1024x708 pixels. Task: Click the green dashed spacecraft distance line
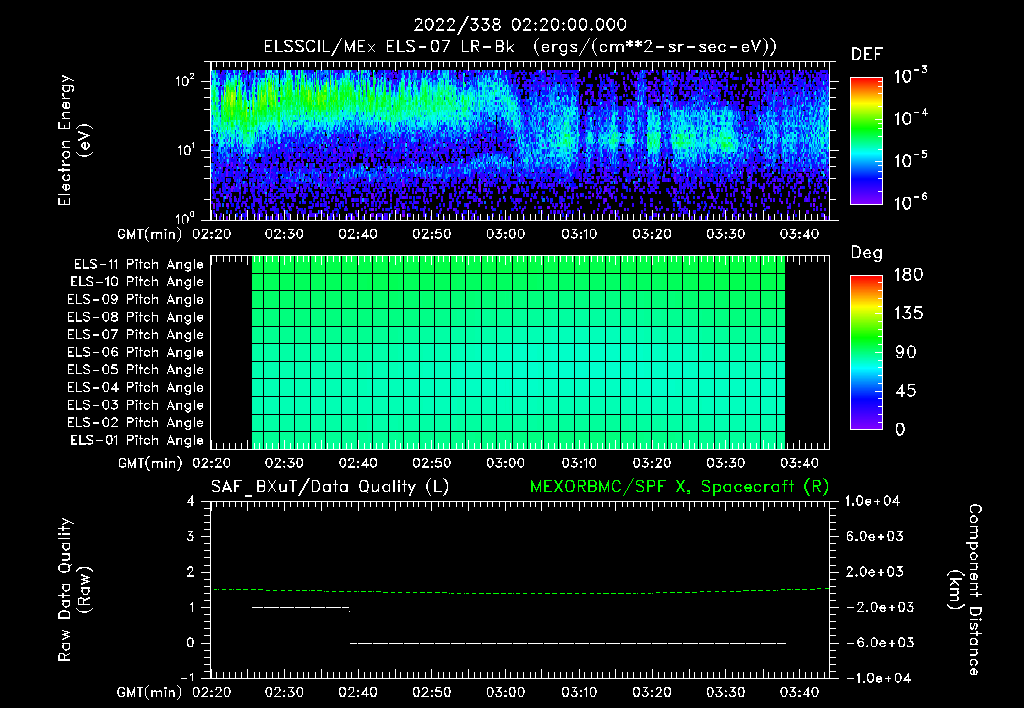pyautogui.click(x=520, y=592)
